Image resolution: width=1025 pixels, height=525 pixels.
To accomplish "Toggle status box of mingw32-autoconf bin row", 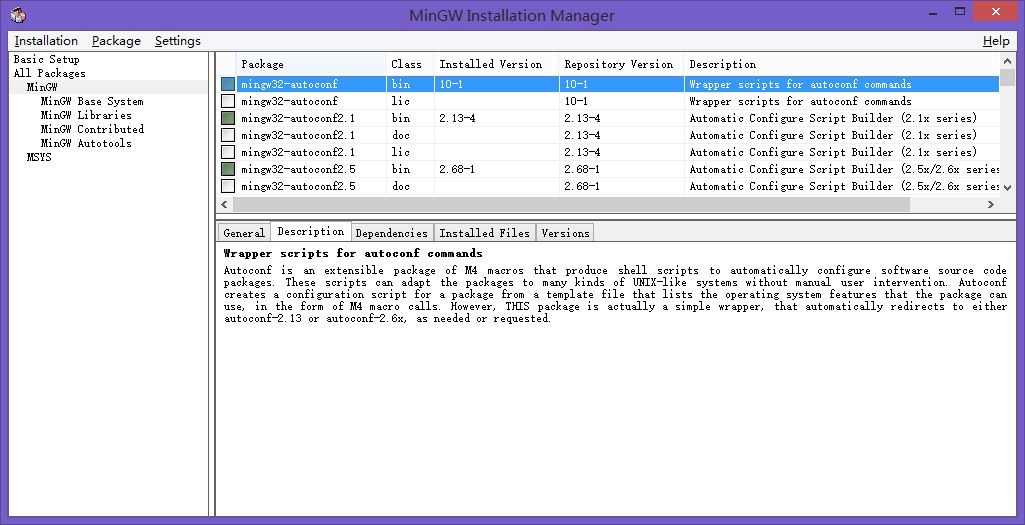I will tap(227, 84).
